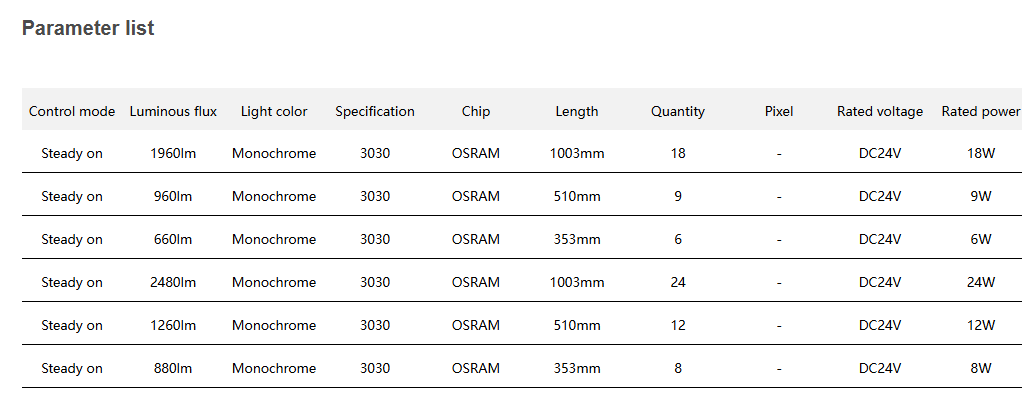Viewport: 1035px width, 401px height.
Task: Click the Pixel column header
Action: click(779, 111)
